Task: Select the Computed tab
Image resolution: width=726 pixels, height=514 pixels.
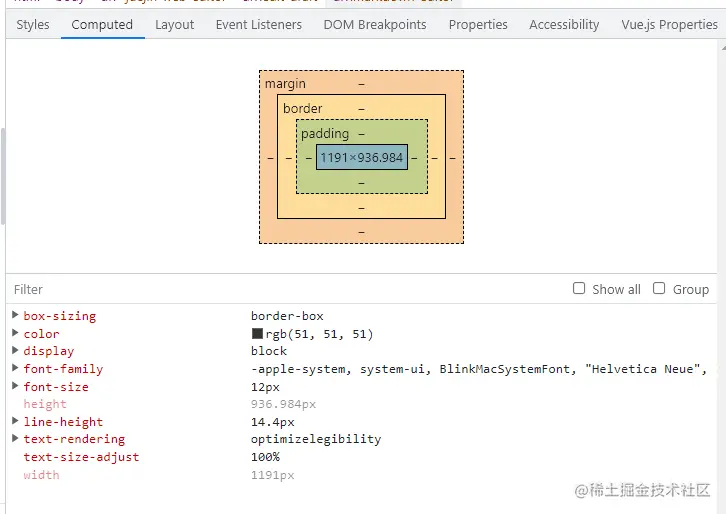Action: pyautogui.click(x=102, y=25)
